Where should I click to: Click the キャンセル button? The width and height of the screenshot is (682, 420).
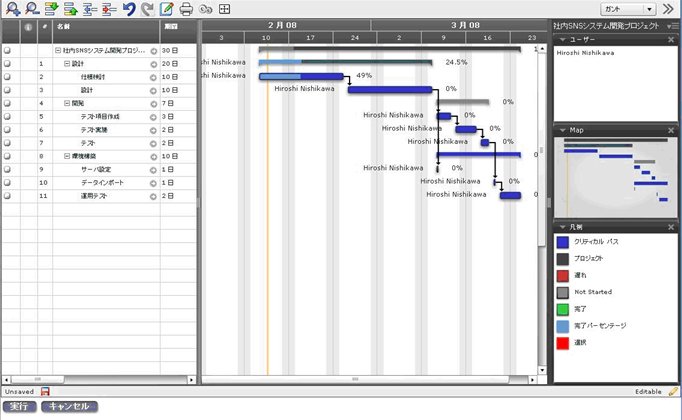(x=69, y=406)
